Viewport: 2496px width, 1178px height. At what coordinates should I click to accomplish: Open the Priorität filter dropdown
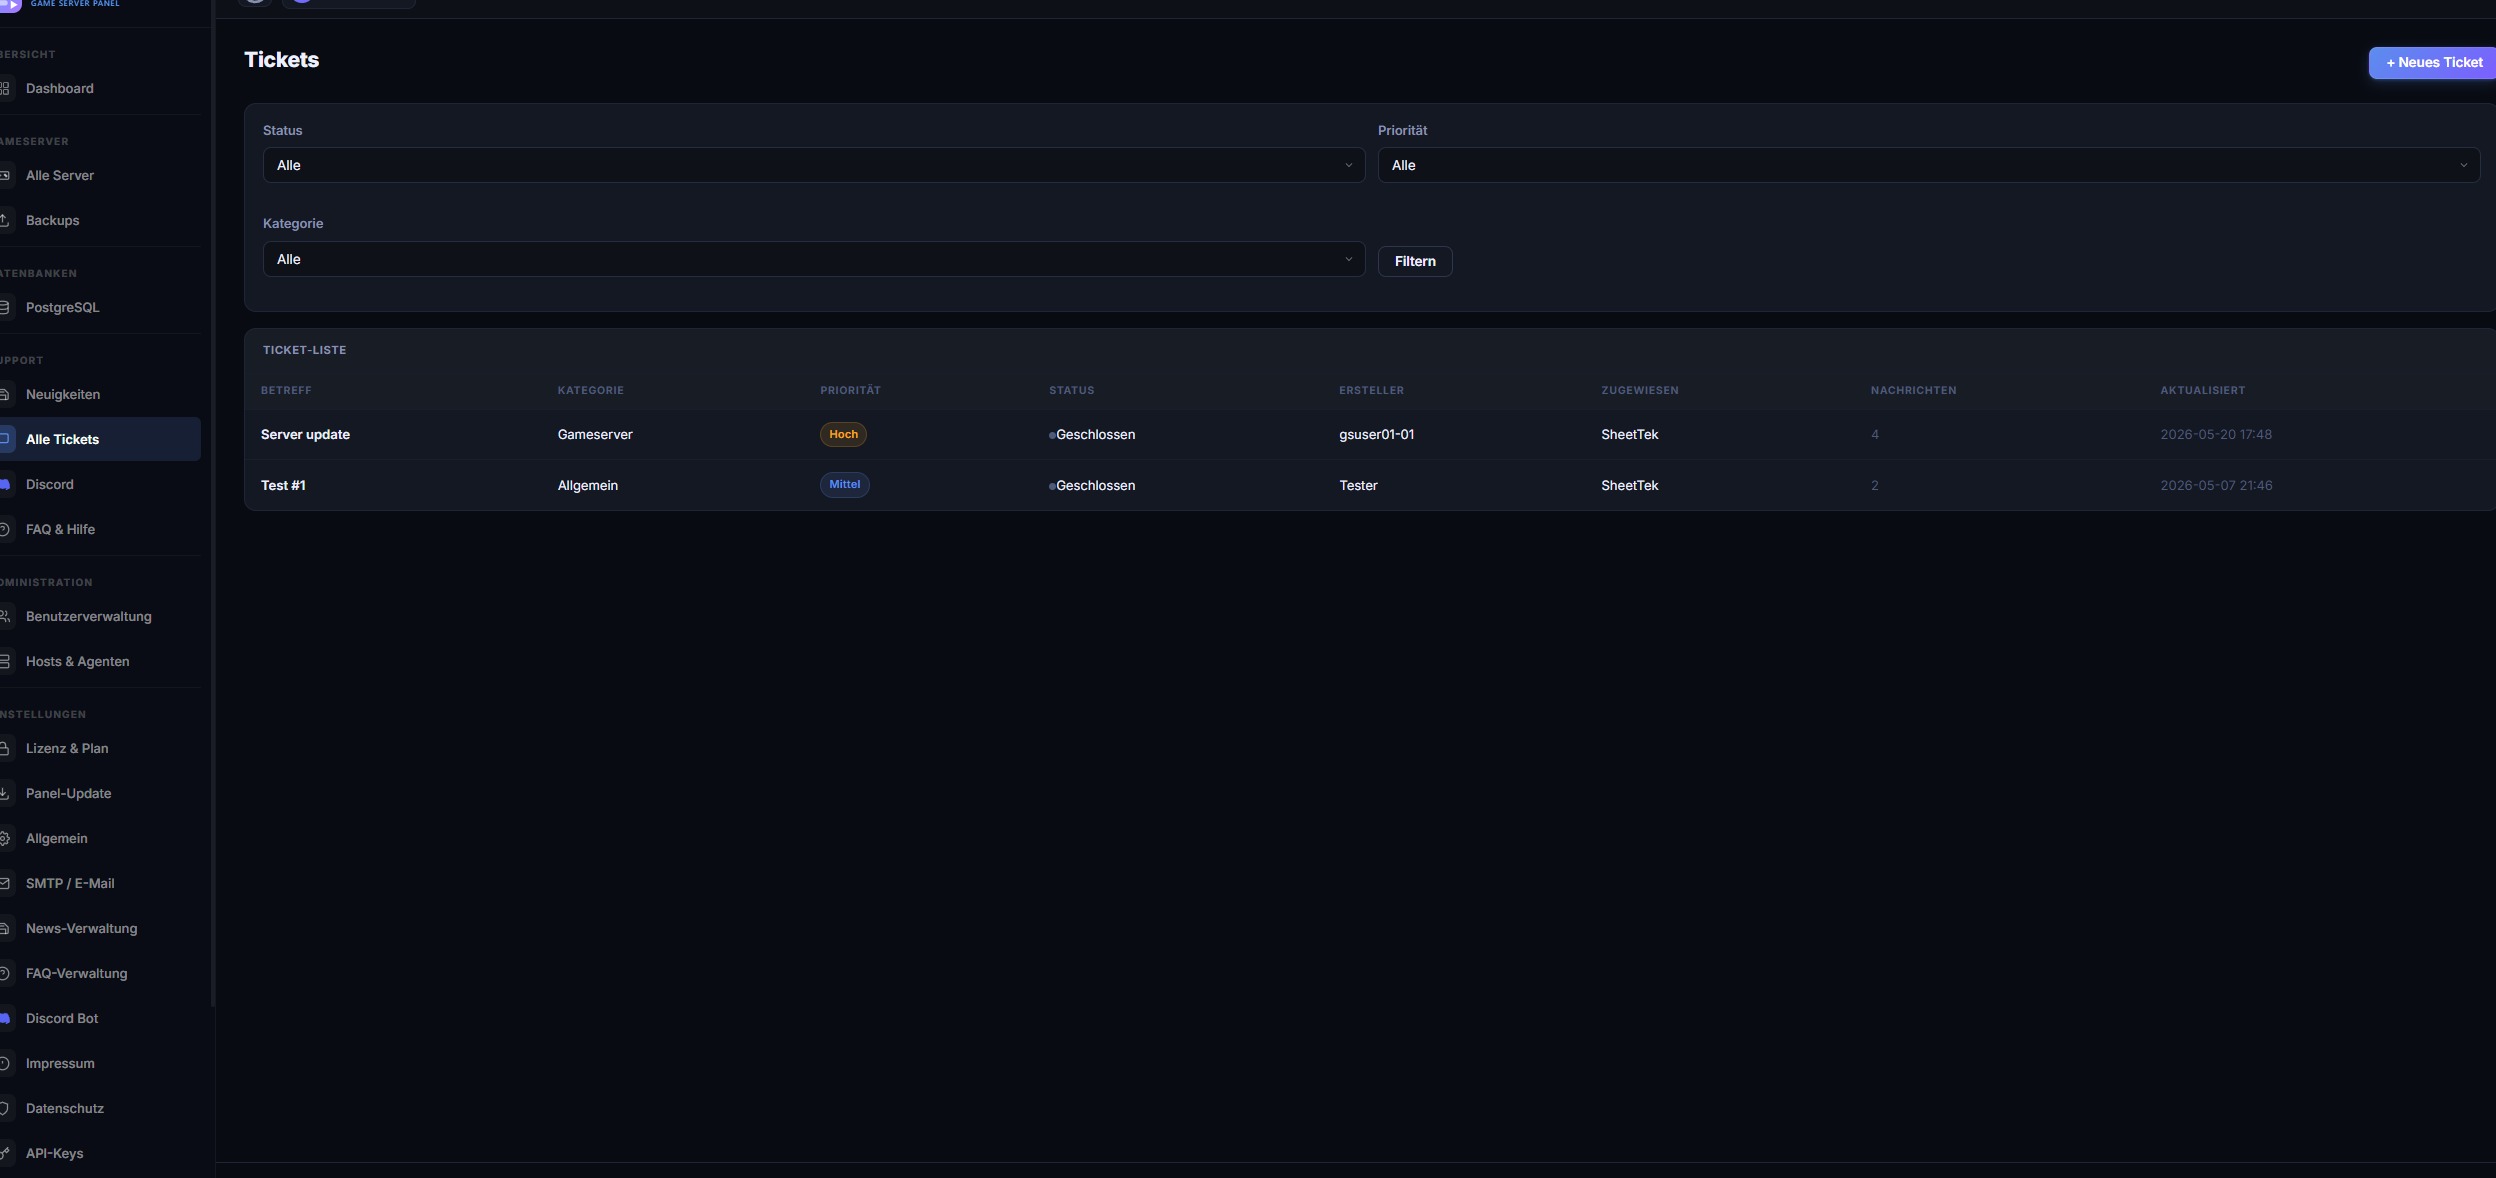[1928, 166]
